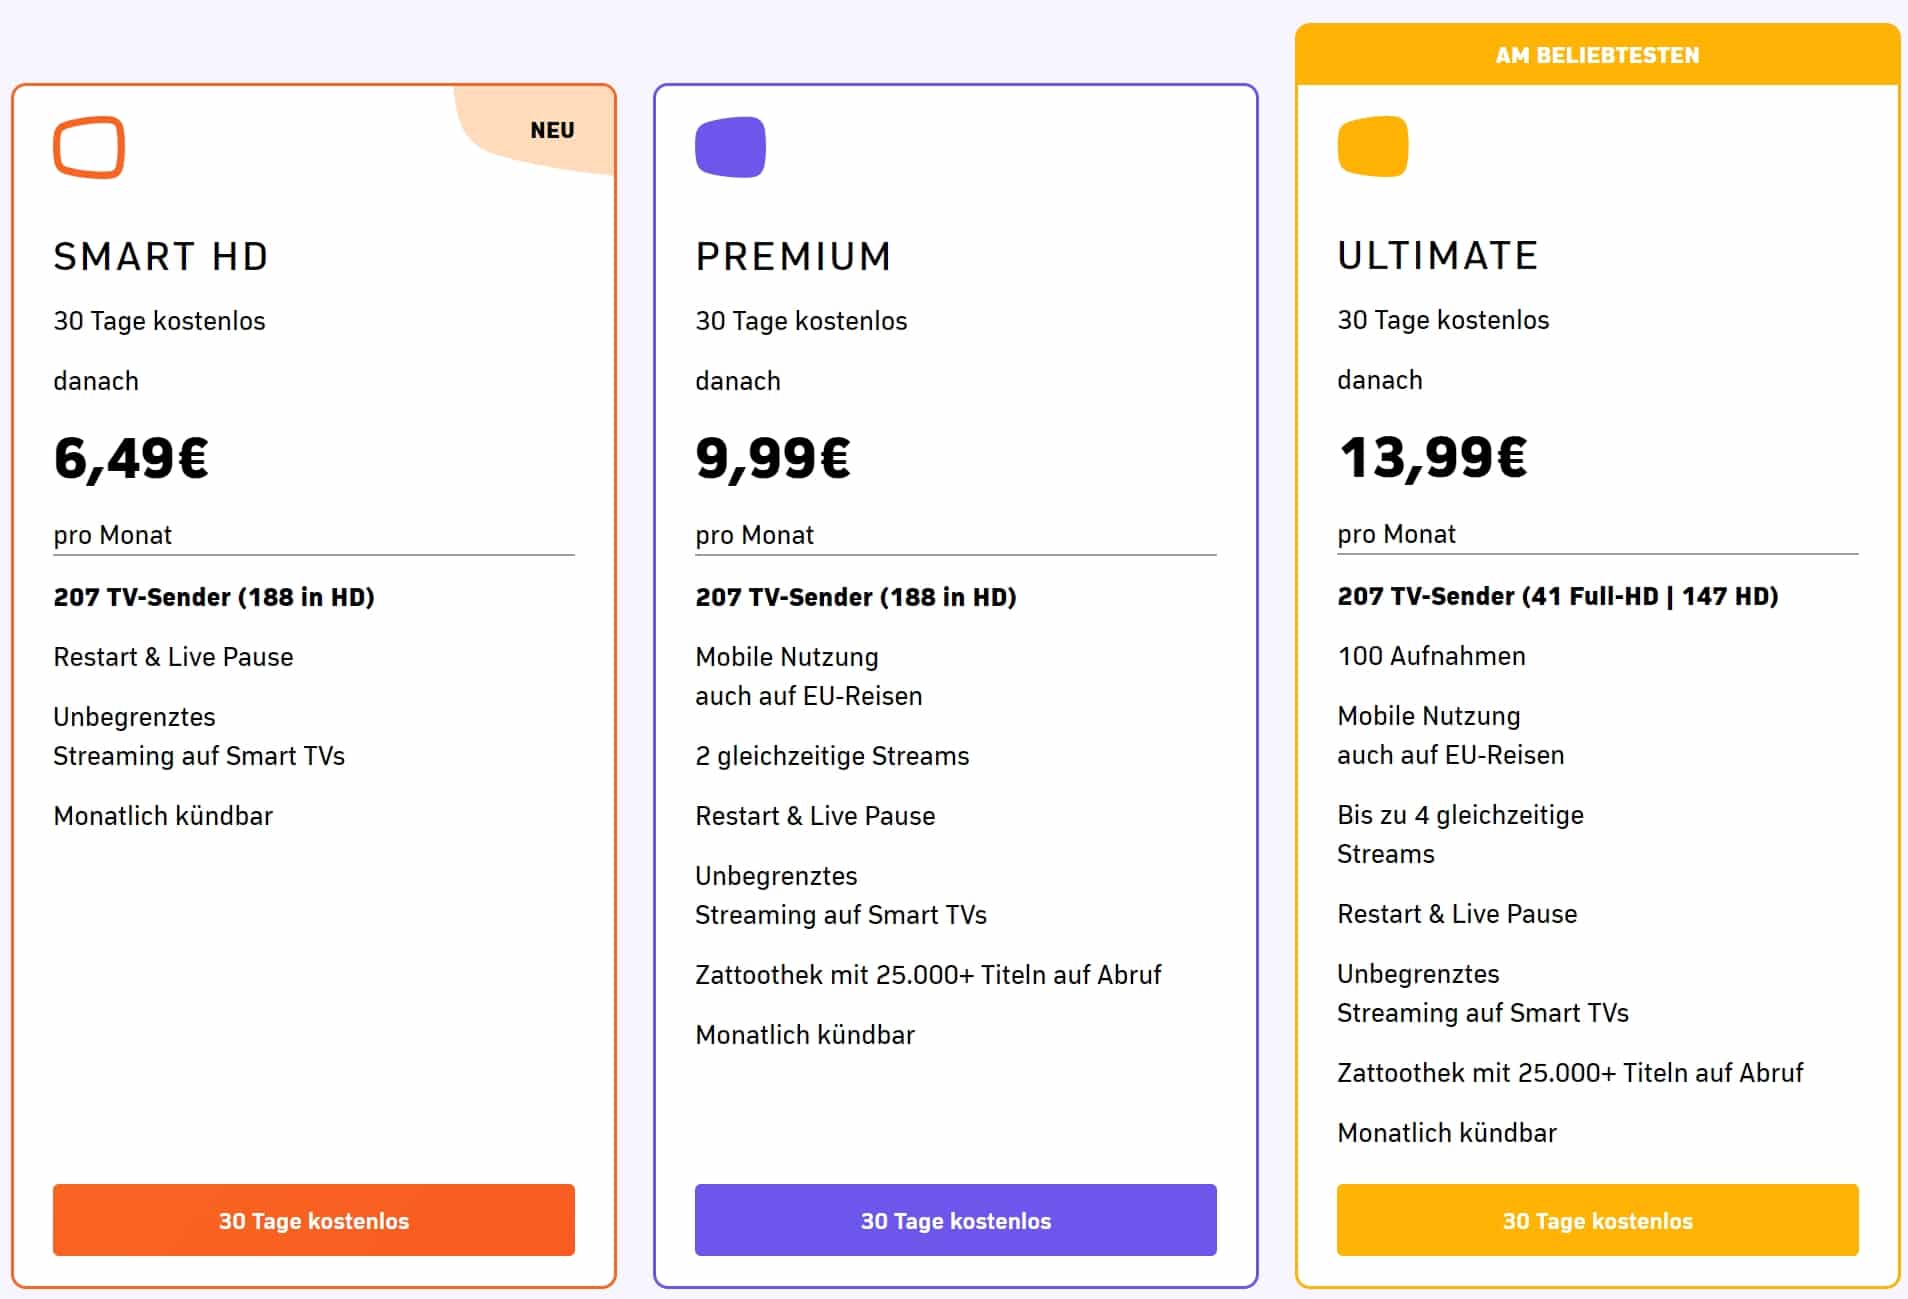This screenshot has width=1908, height=1299.
Task: Select the PREMIUM plan title
Action: [x=793, y=257]
